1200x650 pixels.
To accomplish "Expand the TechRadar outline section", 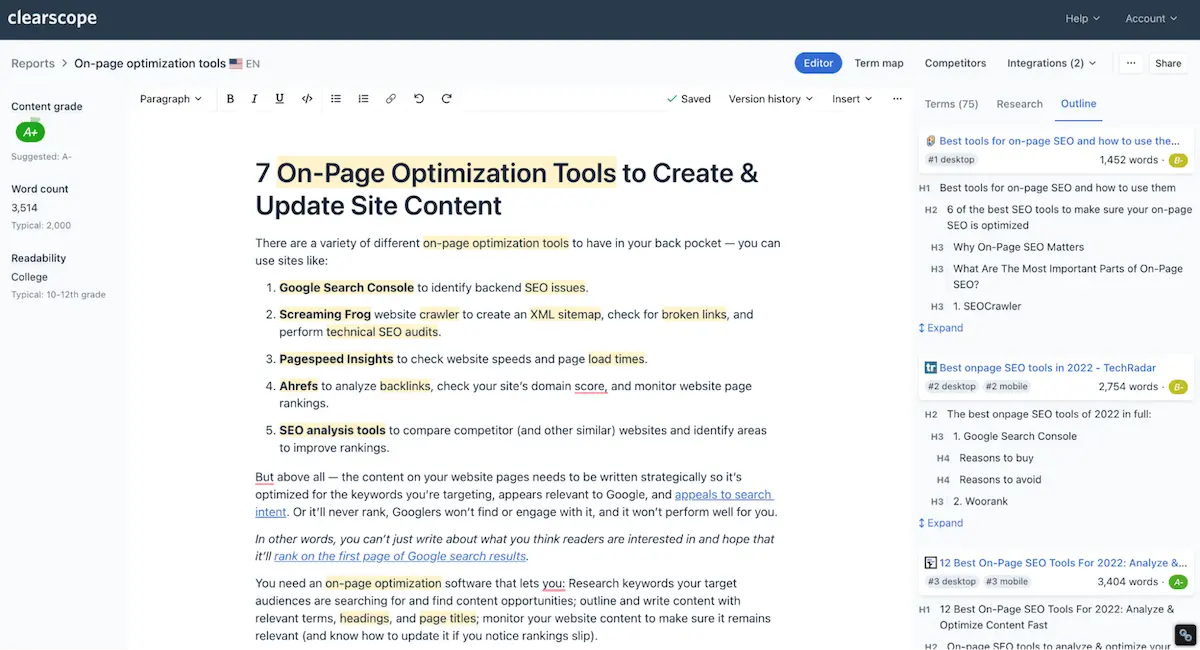I will pos(941,523).
